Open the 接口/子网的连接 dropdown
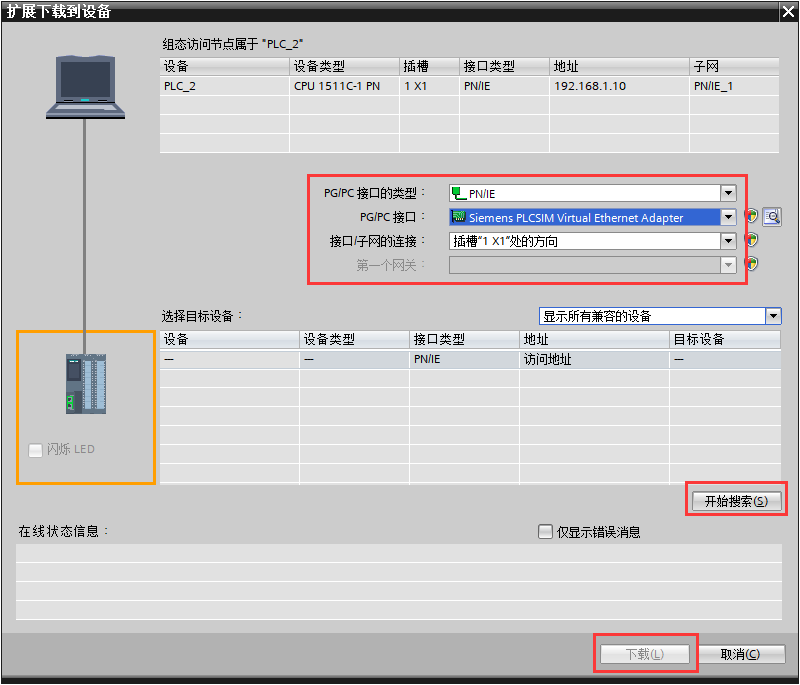Screen dimensions: 800x685 pyautogui.click(x=728, y=241)
